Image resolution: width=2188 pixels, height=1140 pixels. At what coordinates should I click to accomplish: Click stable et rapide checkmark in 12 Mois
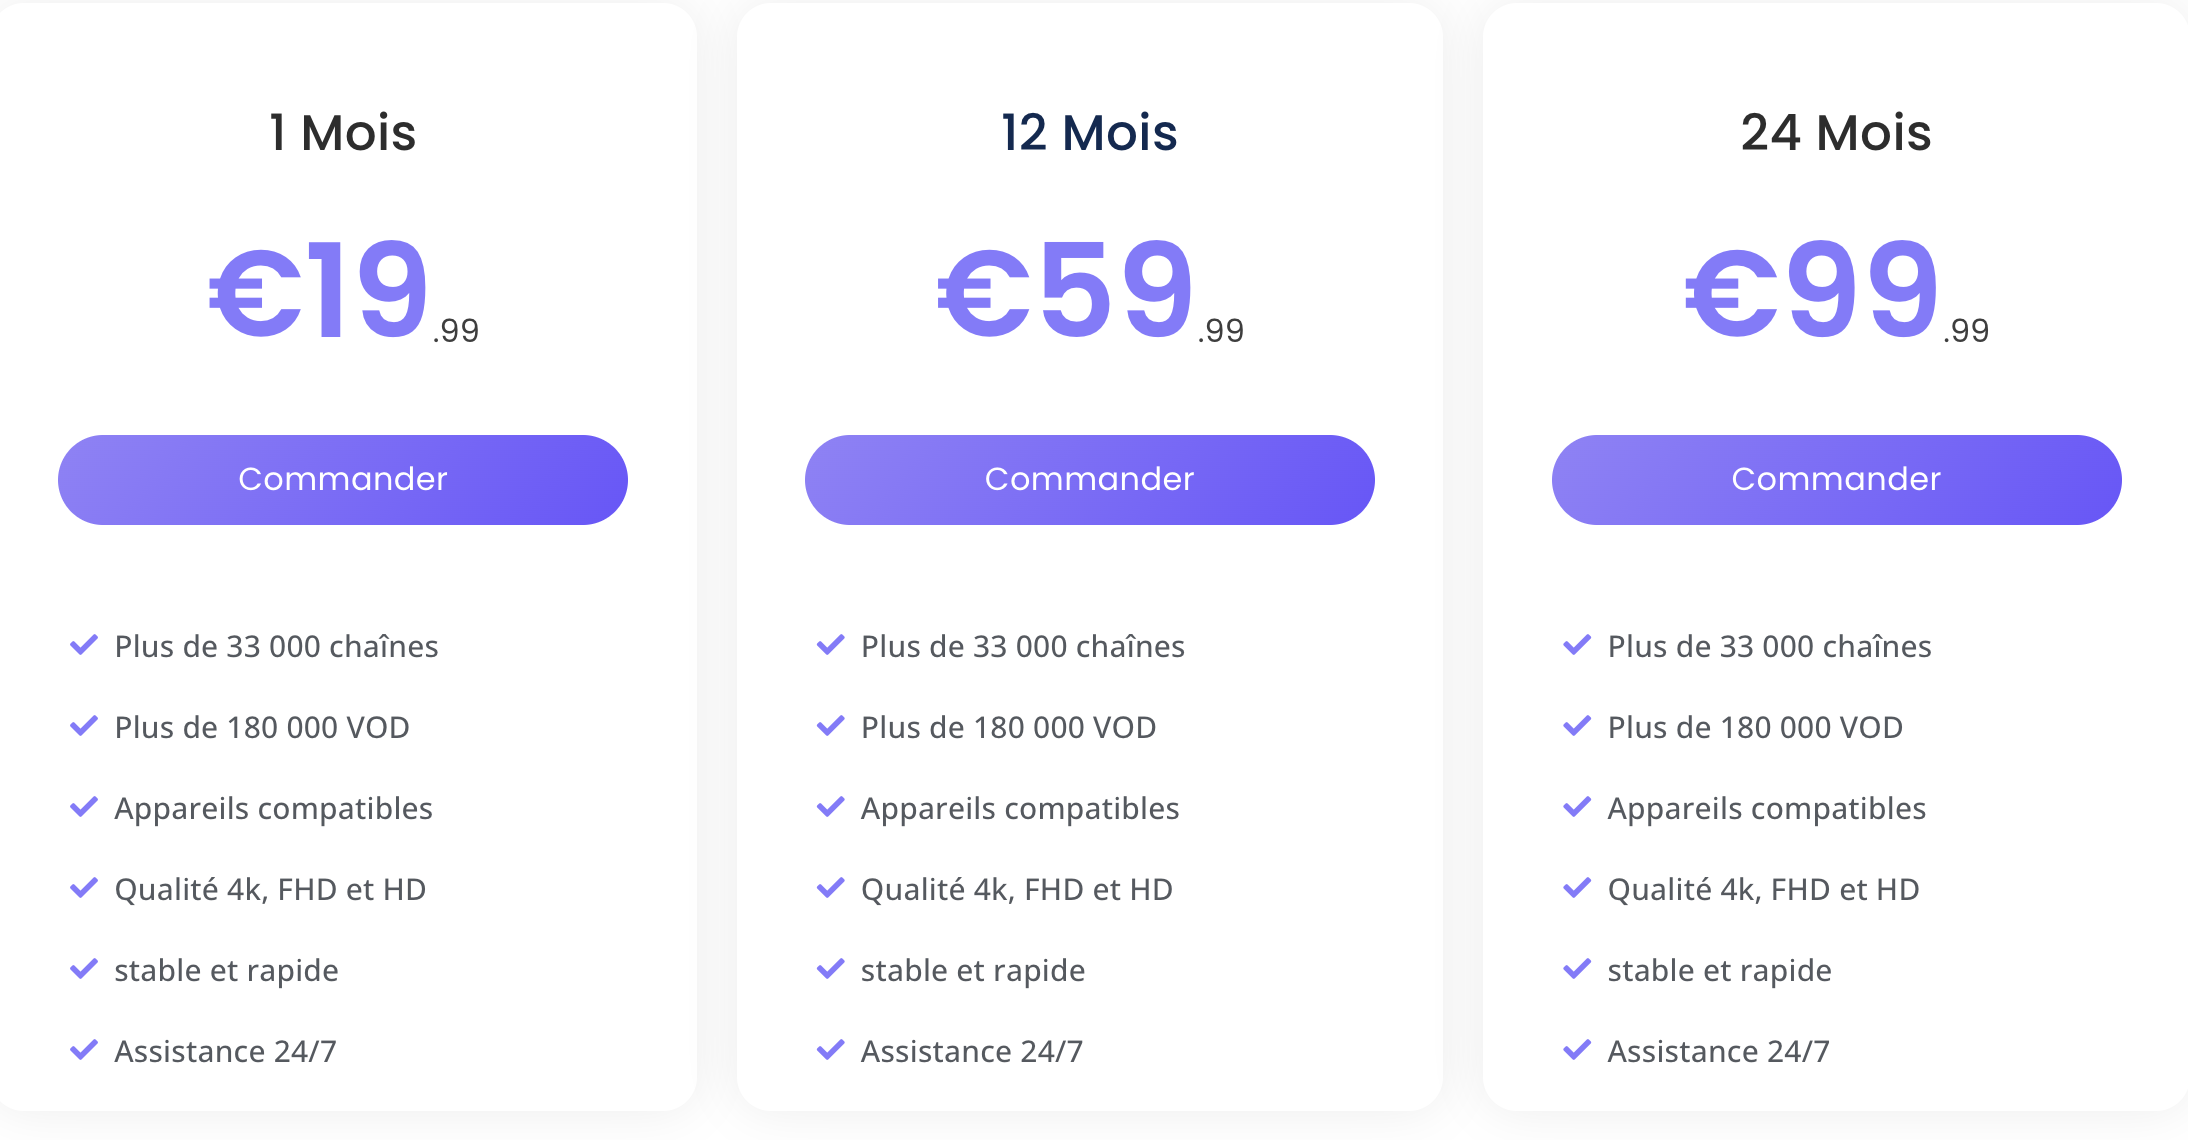point(830,969)
